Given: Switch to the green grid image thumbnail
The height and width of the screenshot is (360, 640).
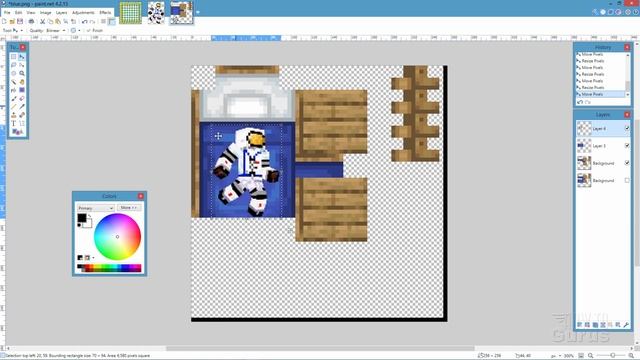Looking at the screenshot, I should pos(131,12).
